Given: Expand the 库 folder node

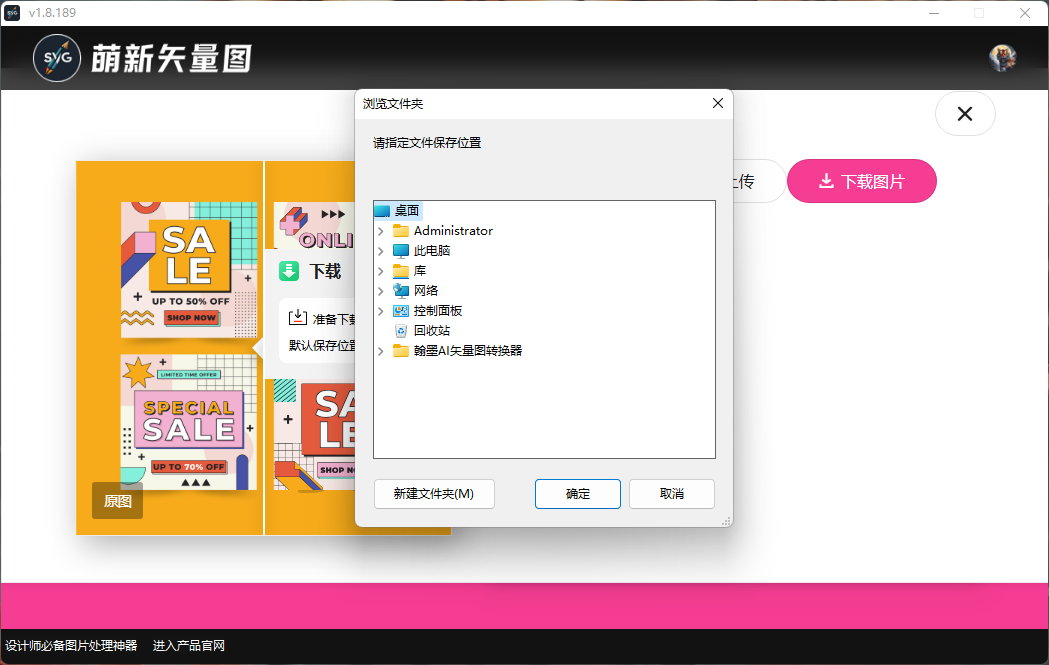Looking at the screenshot, I should coord(381,271).
